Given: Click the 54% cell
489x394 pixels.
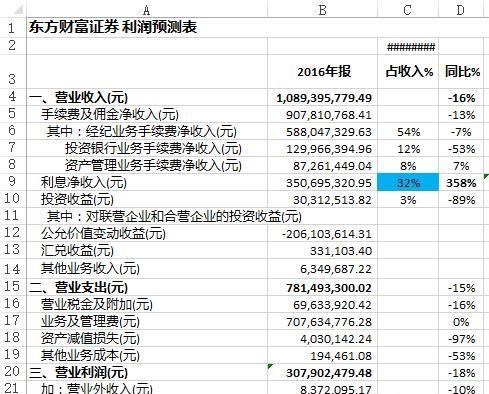Looking at the screenshot, I should pos(408,132).
